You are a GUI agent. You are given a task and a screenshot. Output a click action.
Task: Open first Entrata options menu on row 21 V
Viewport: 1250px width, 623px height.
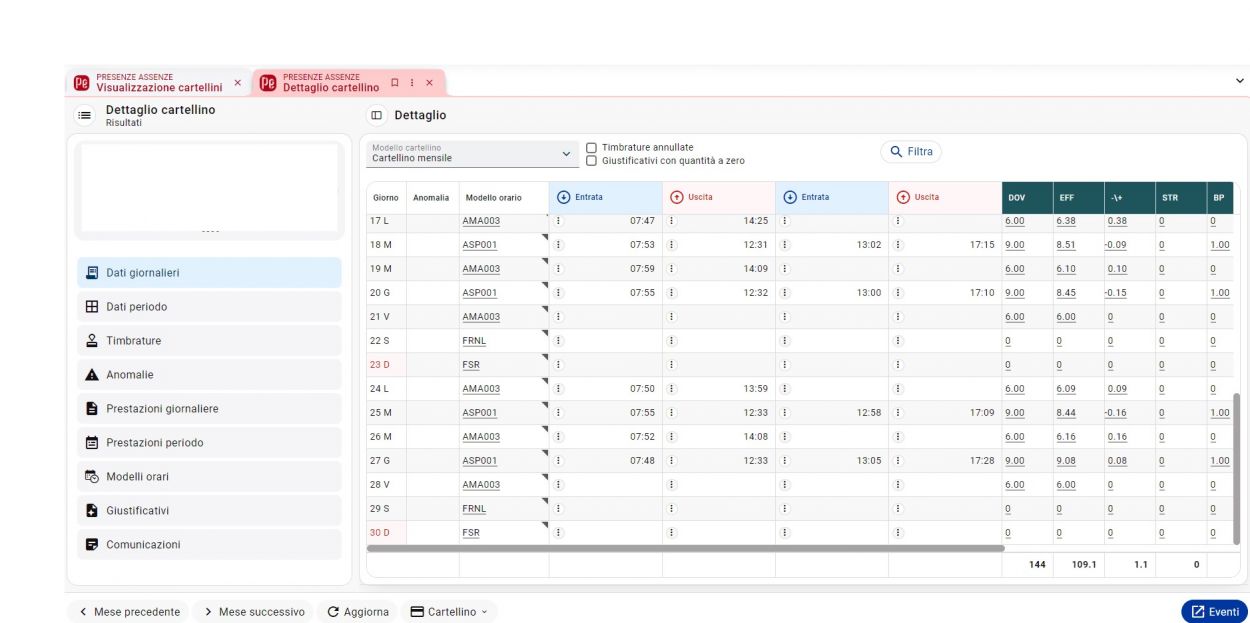click(559, 317)
